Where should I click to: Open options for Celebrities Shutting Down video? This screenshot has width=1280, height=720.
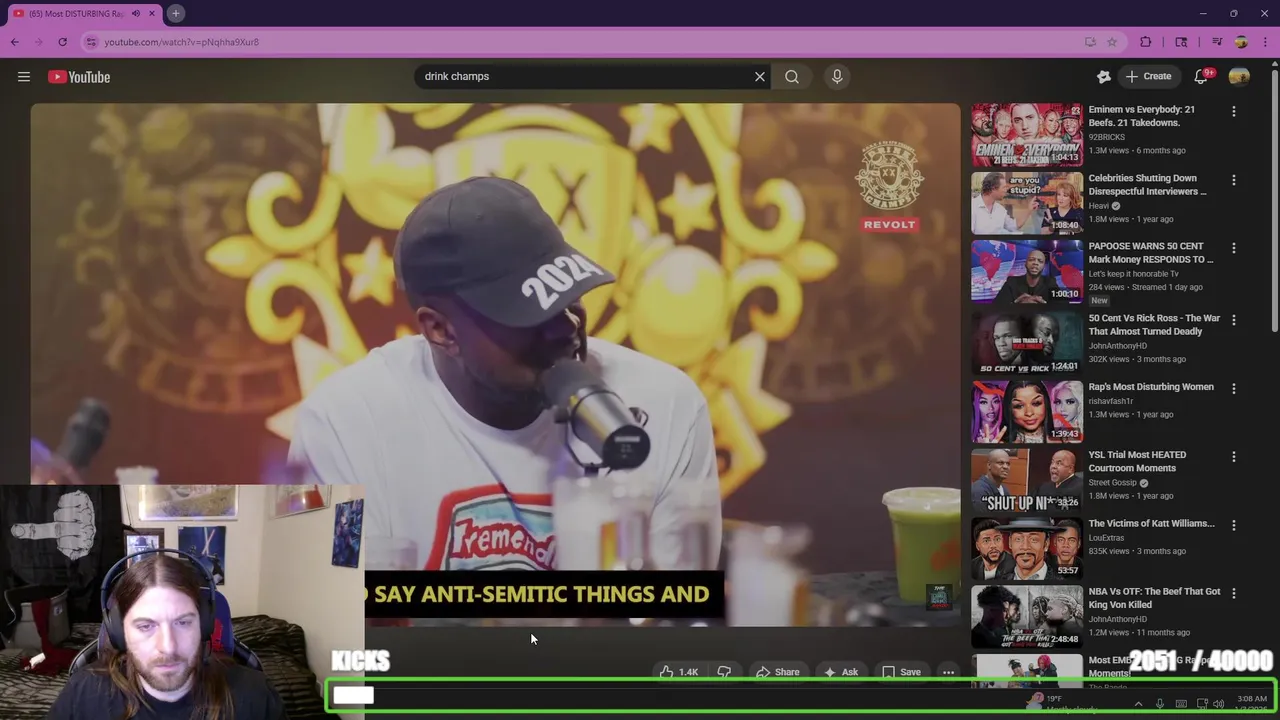click(x=1233, y=180)
